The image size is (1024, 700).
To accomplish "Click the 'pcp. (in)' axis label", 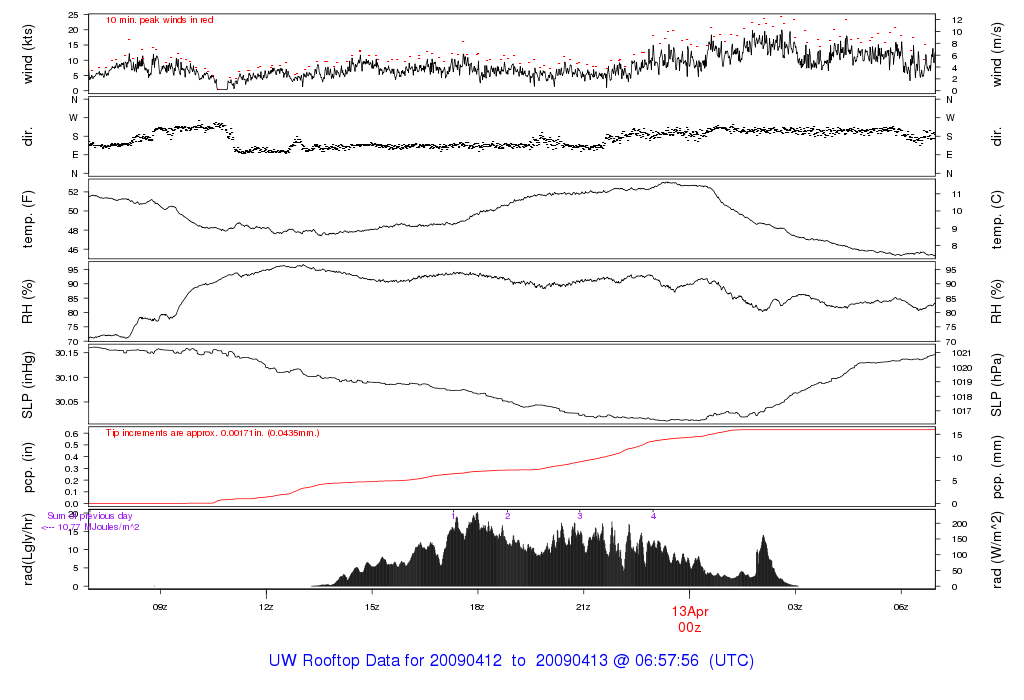I will pos(27,468).
